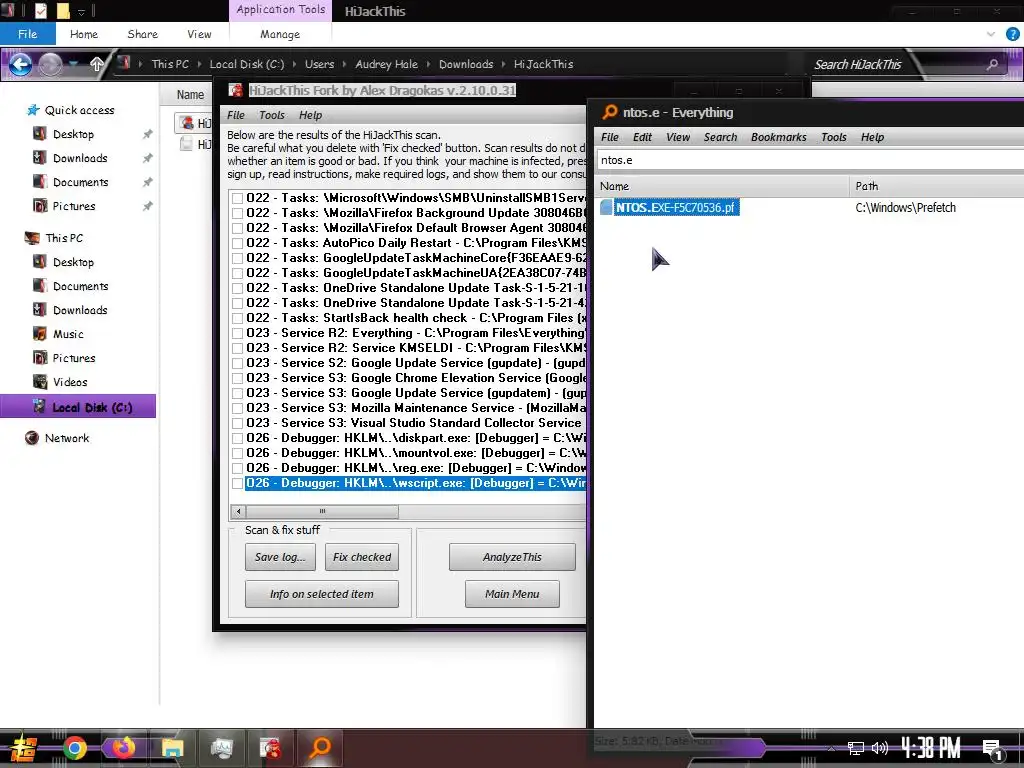Open the volume control in system tray

(x=880, y=748)
